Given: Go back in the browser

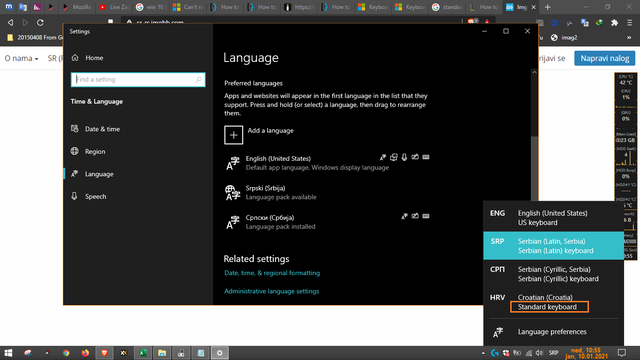Looking at the screenshot, I should tap(11, 23).
